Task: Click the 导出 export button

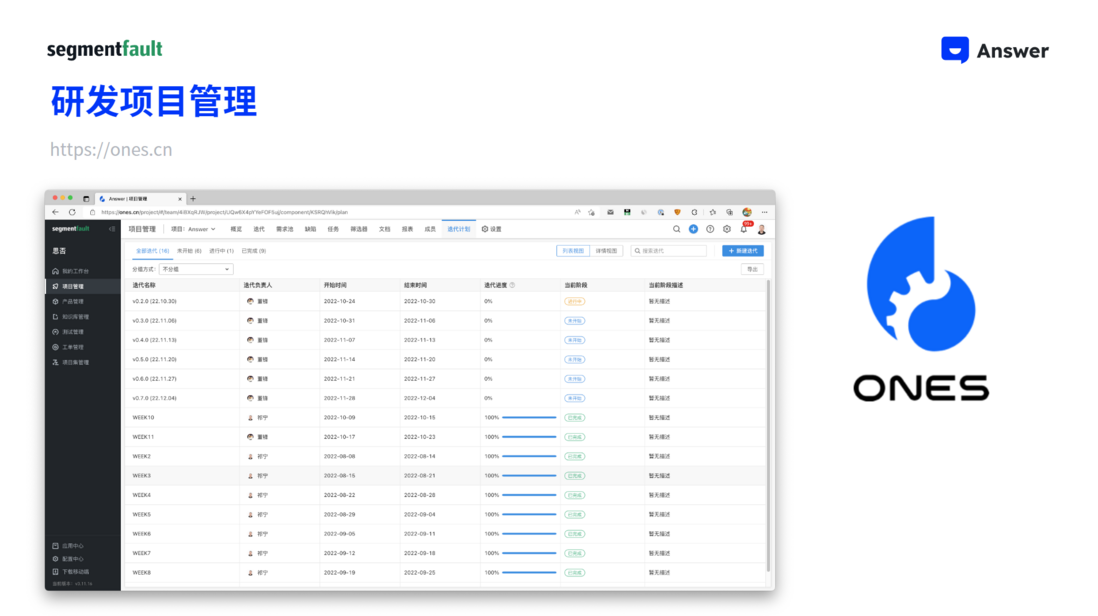Action: coord(752,269)
